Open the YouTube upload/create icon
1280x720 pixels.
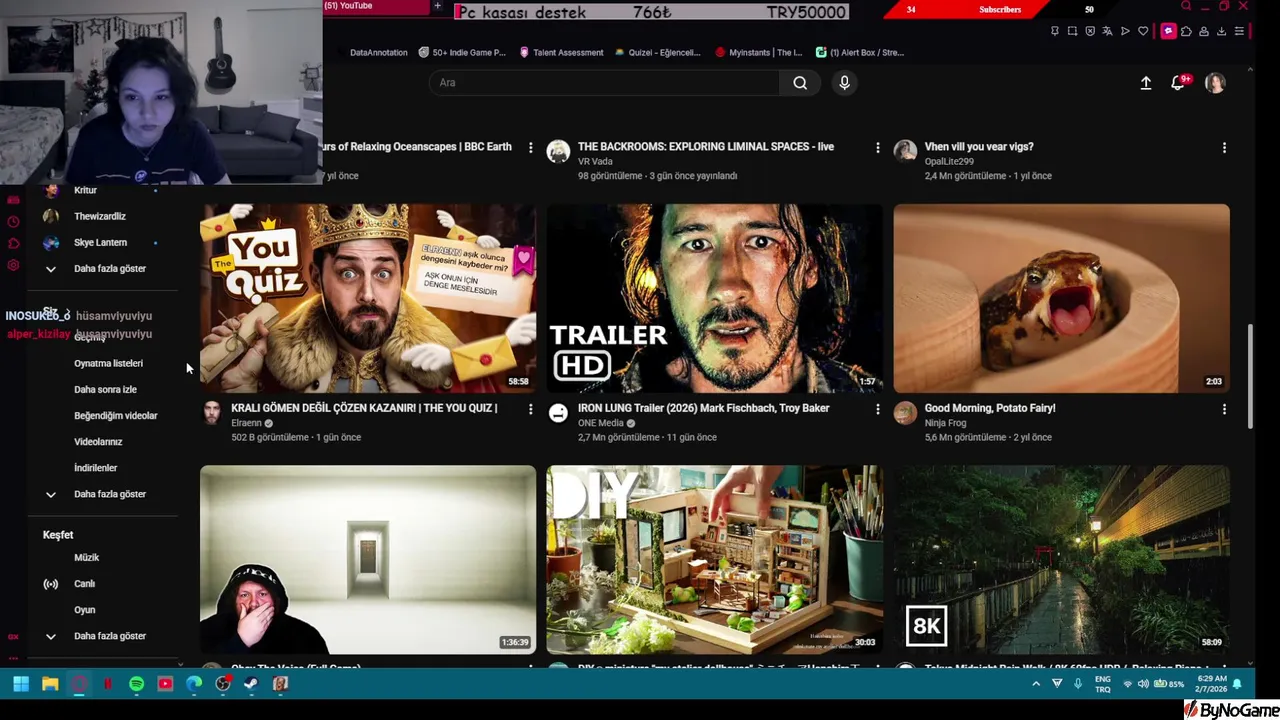click(1146, 83)
